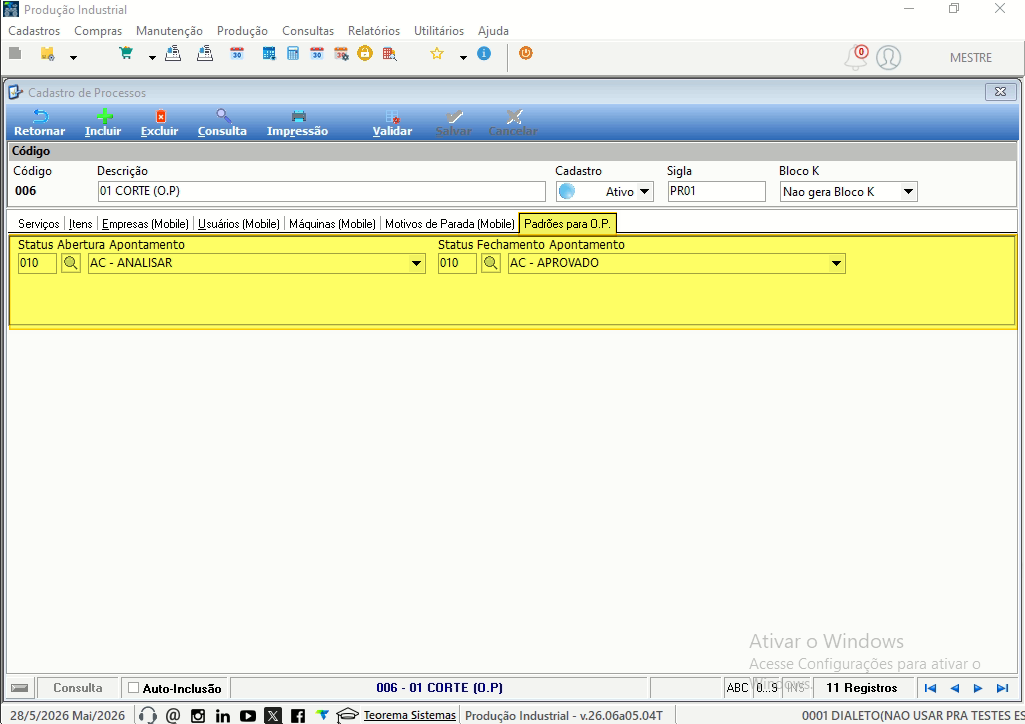The width and height of the screenshot is (1025, 724).
Task: Expand Status Fechamento Apontamento dropdown
Action: (x=835, y=263)
